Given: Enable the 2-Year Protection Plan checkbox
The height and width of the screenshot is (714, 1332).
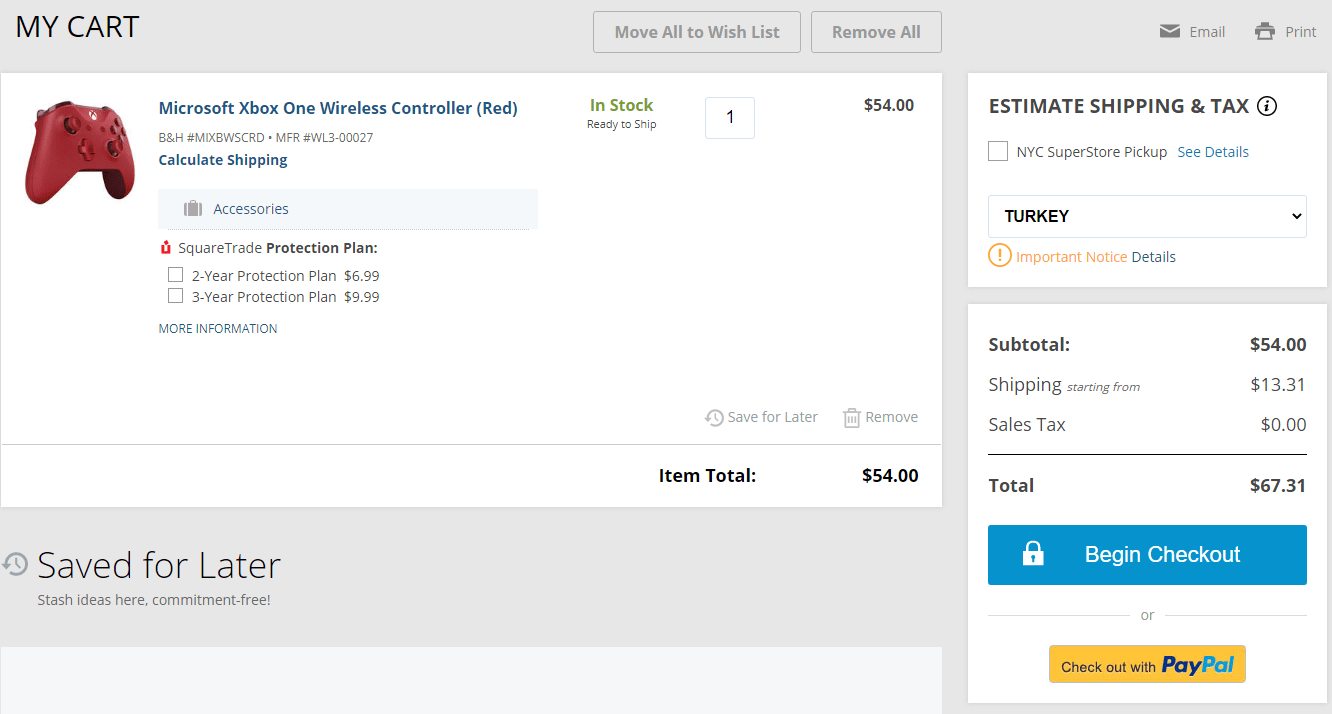Looking at the screenshot, I should click(x=176, y=275).
